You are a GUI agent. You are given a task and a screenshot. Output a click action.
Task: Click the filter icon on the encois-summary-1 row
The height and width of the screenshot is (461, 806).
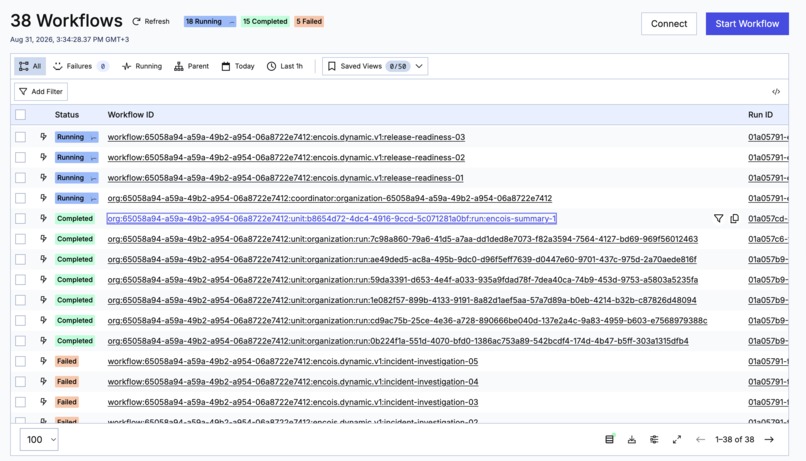(x=718, y=218)
